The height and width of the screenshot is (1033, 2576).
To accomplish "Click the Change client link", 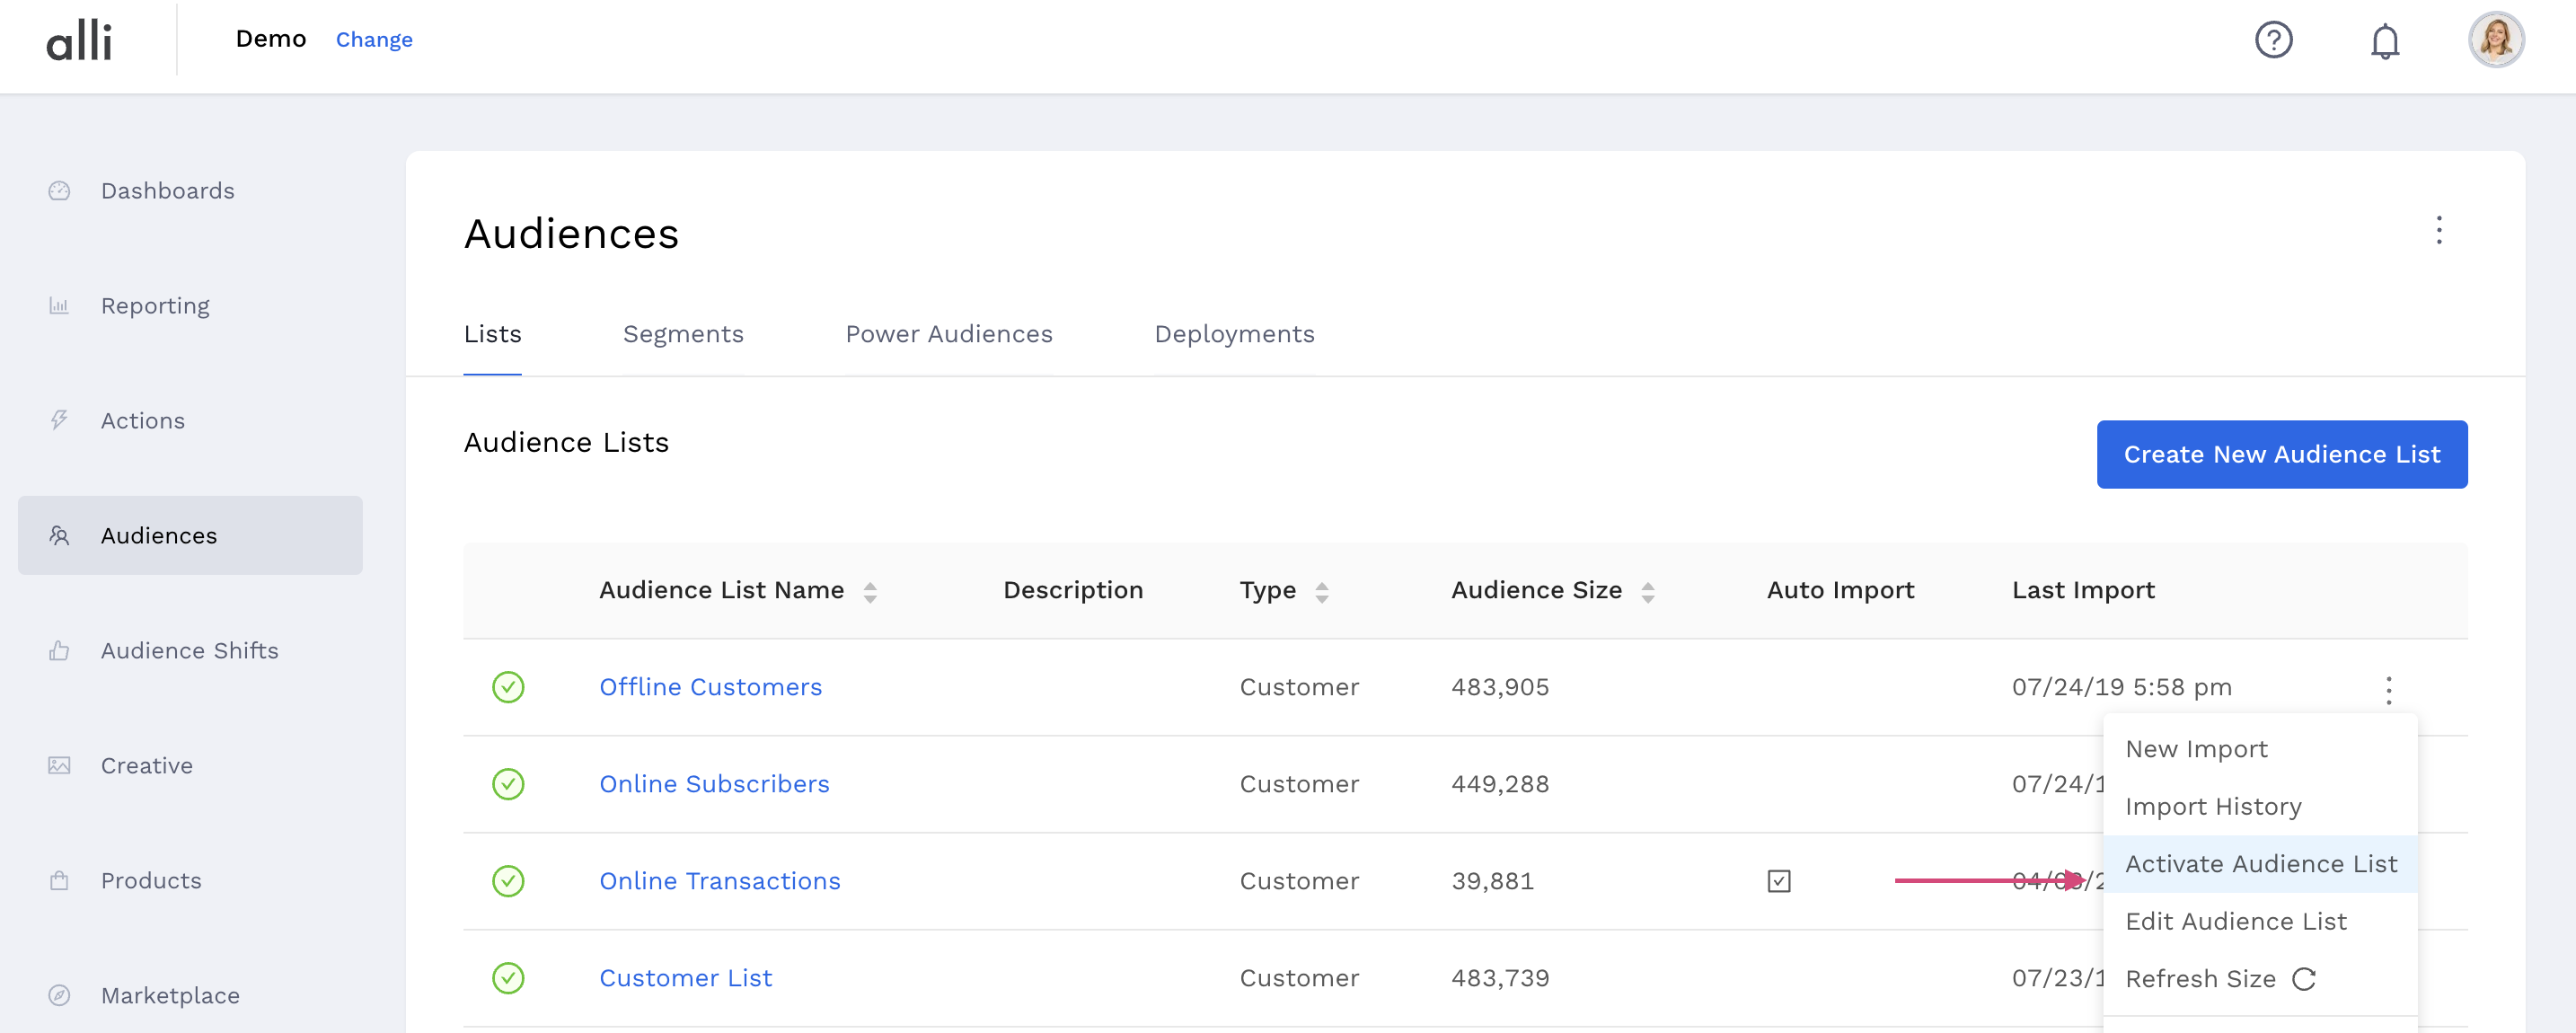I will pyautogui.click(x=374, y=40).
